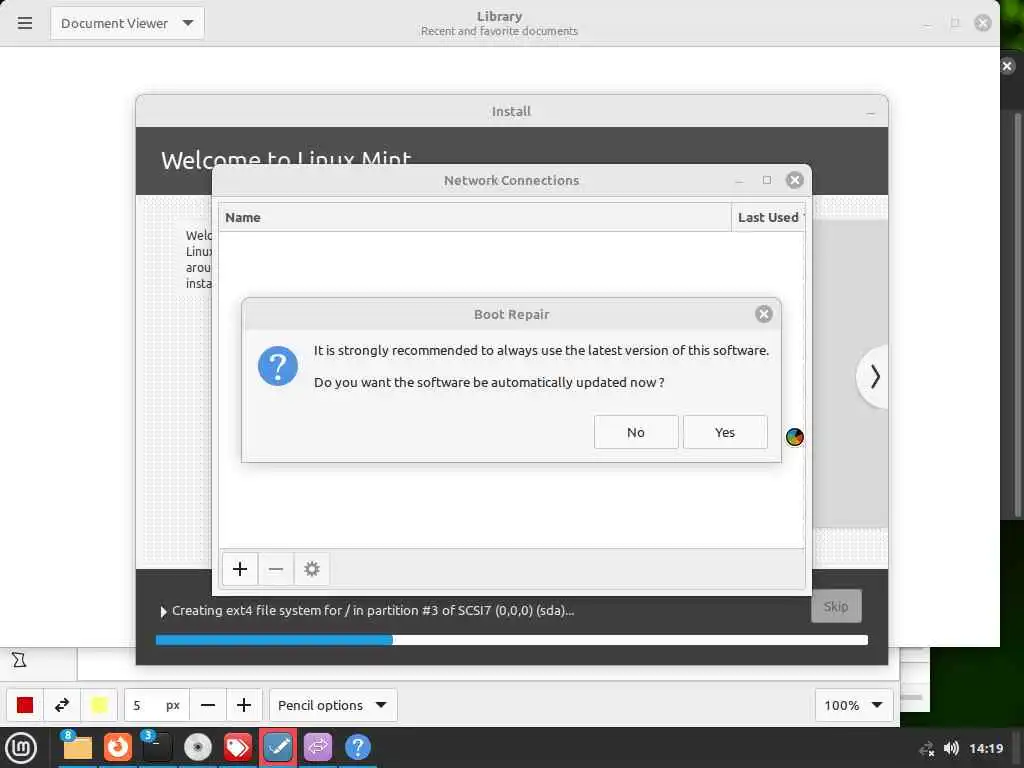Close the side panel with X

point(1007,66)
